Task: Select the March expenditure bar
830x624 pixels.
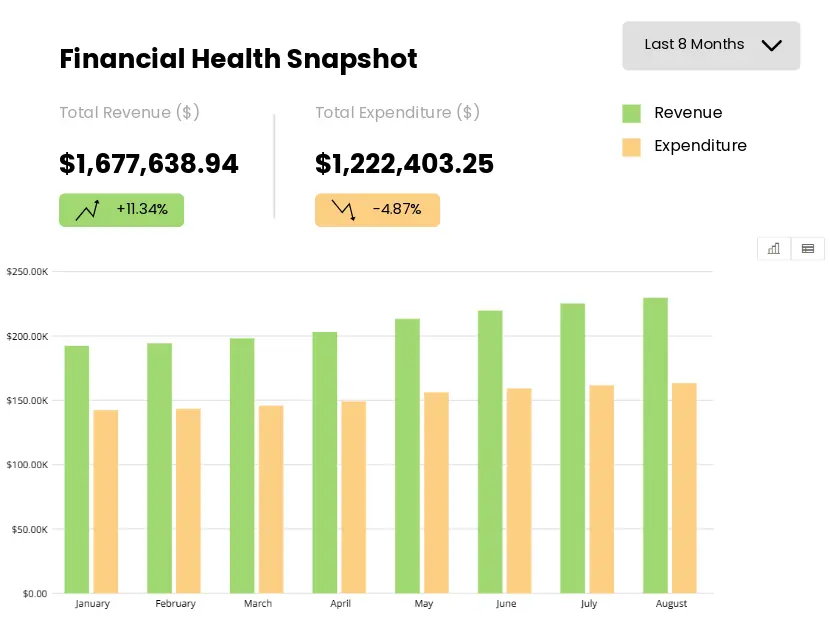Action: click(271, 499)
